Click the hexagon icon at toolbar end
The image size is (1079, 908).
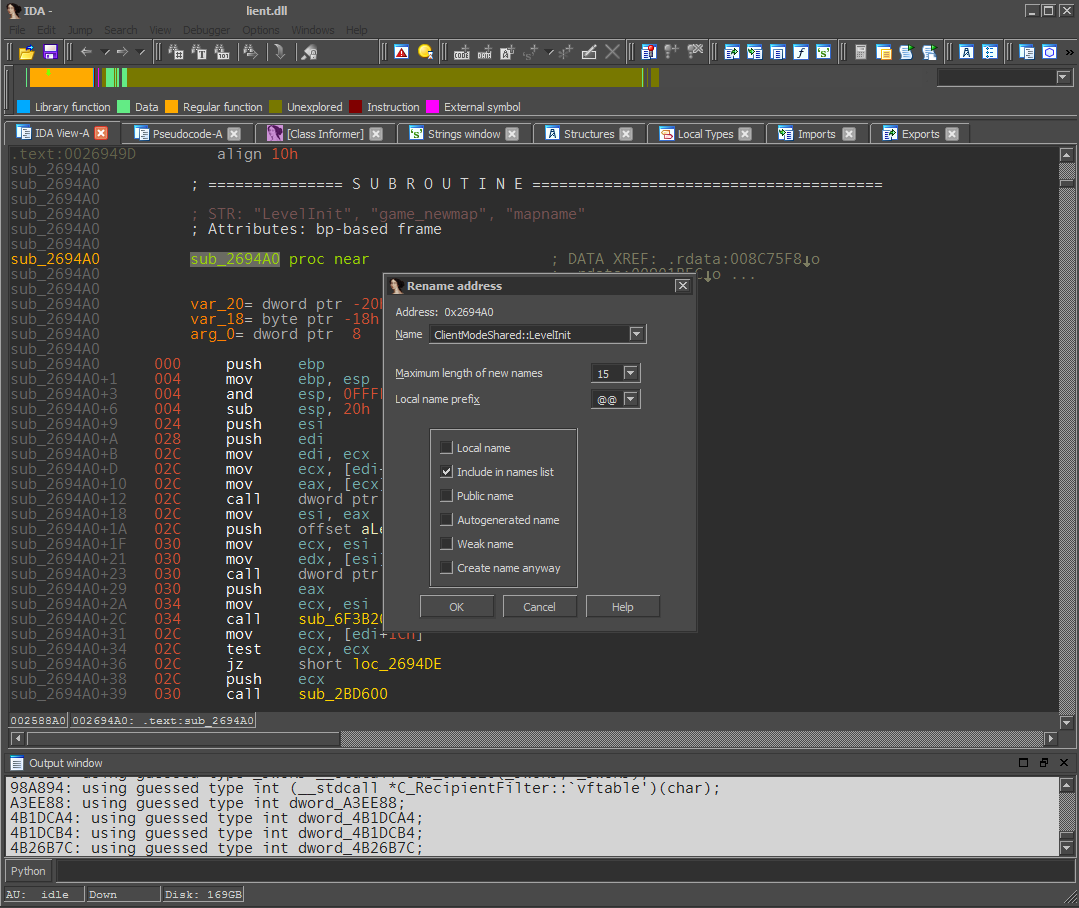(x=1049, y=52)
